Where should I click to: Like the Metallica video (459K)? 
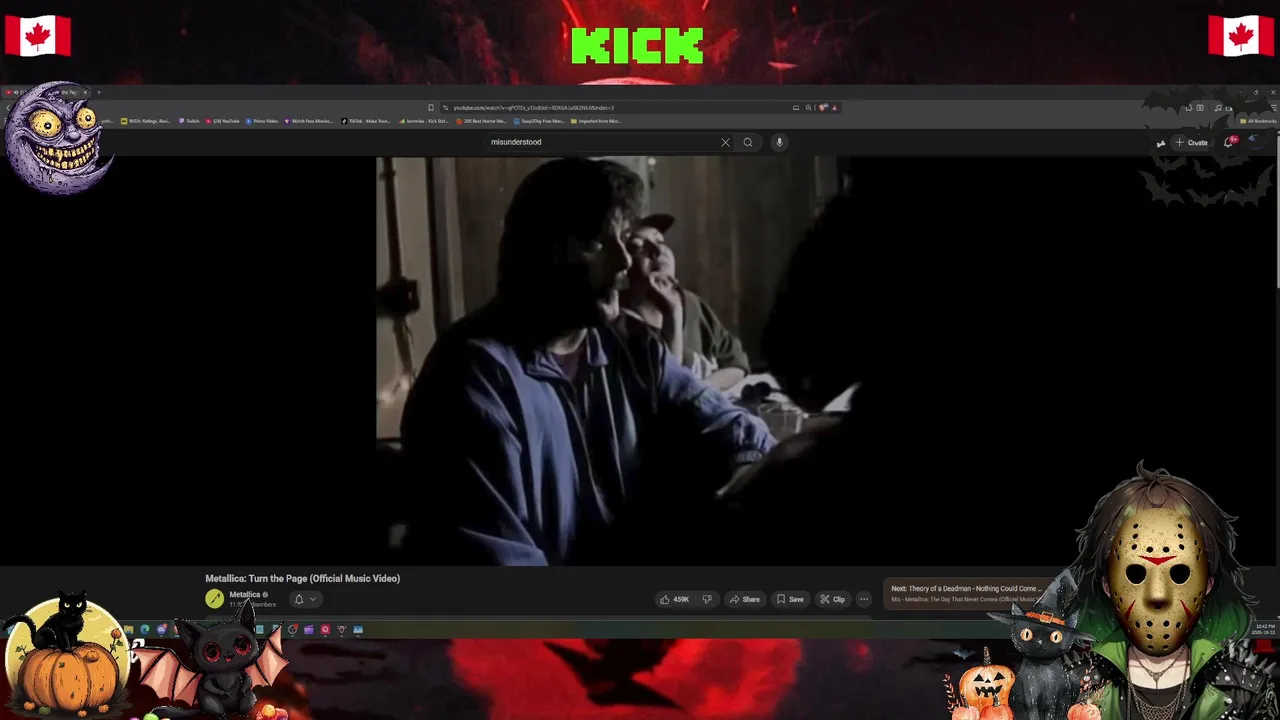(x=675, y=600)
